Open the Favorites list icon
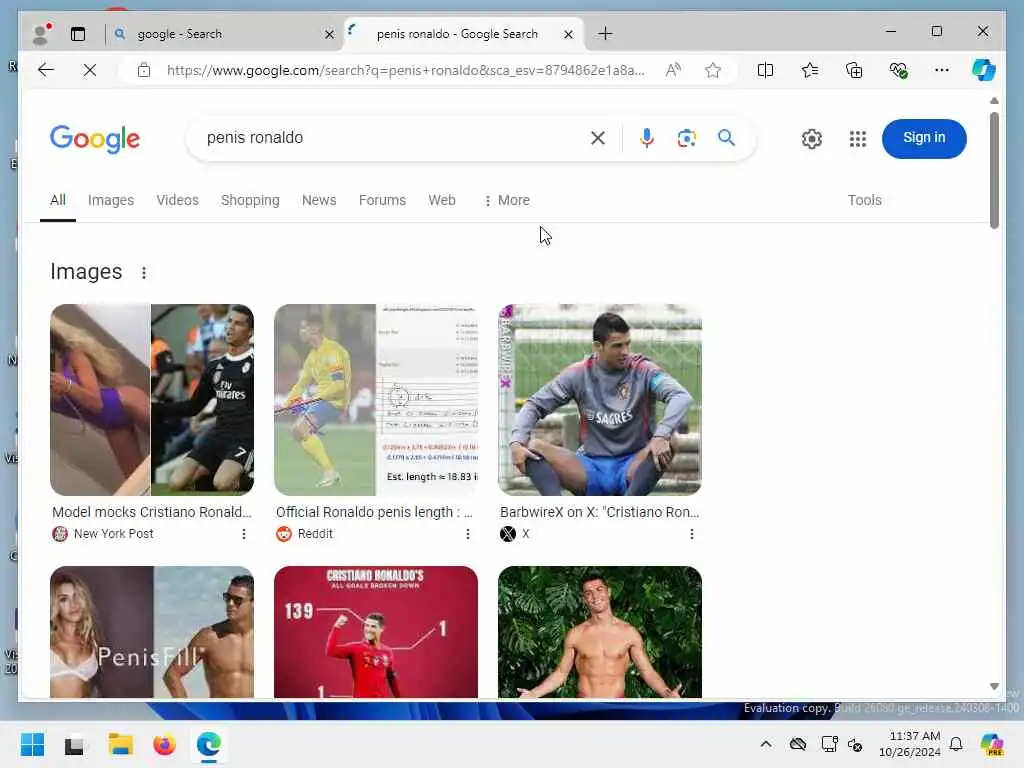Image resolution: width=1024 pixels, height=768 pixels. coord(810,70)
